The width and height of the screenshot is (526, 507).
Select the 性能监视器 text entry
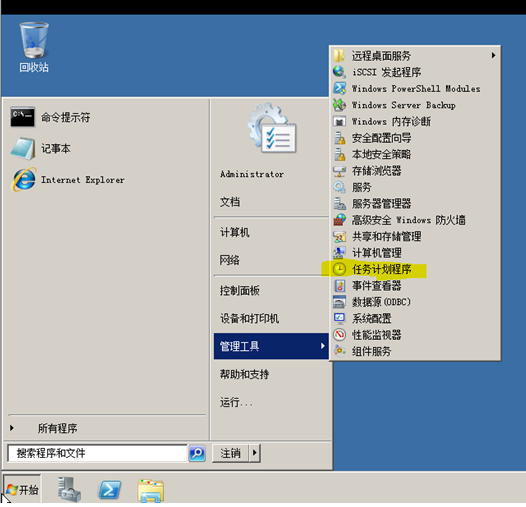tap(377, 335)
